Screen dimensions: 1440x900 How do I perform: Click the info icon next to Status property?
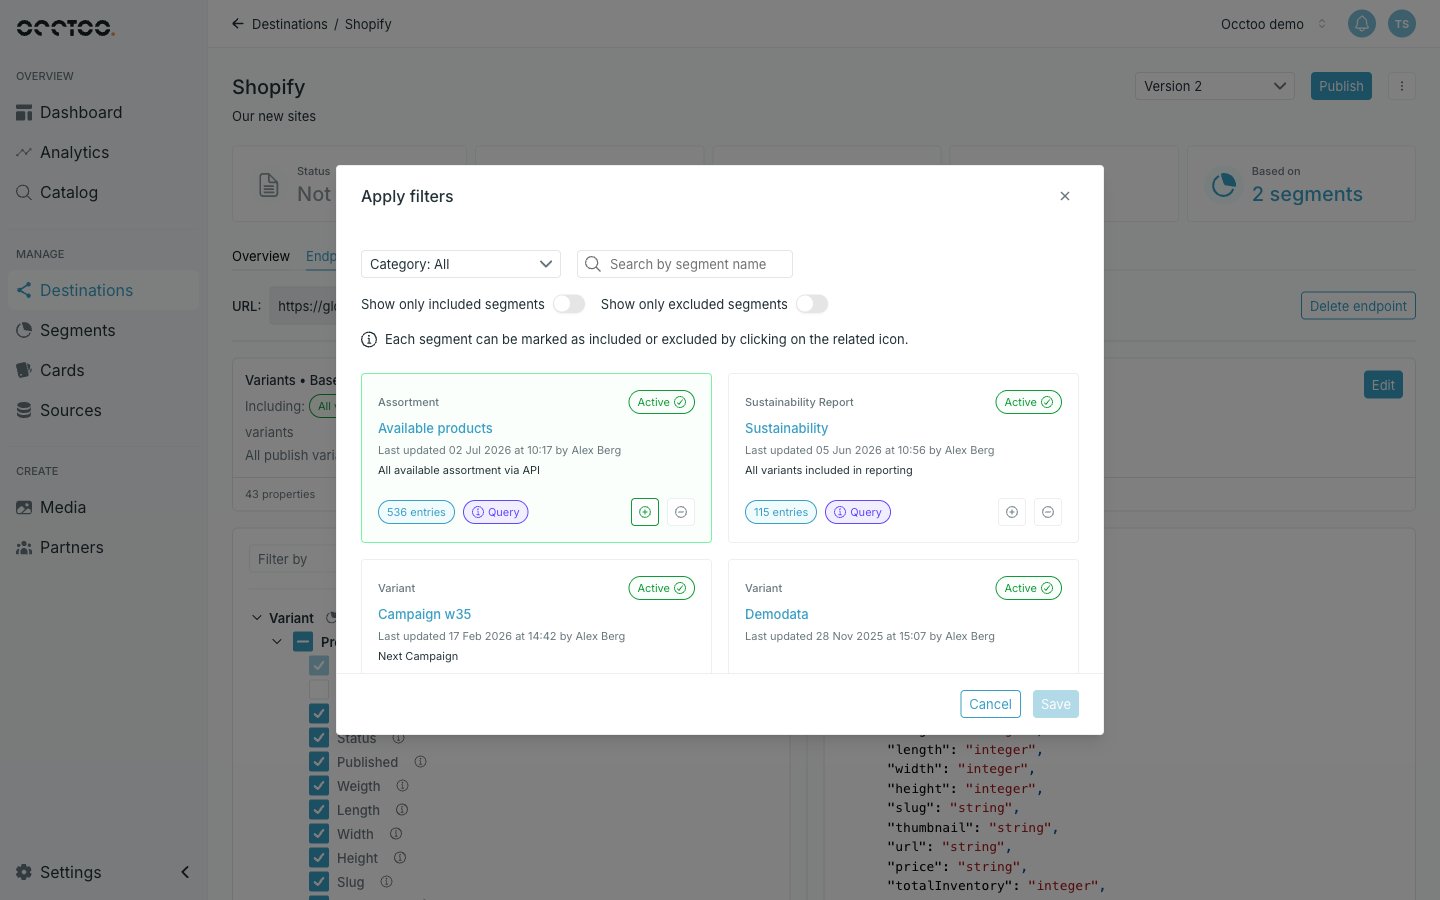(x=399, y=738)
